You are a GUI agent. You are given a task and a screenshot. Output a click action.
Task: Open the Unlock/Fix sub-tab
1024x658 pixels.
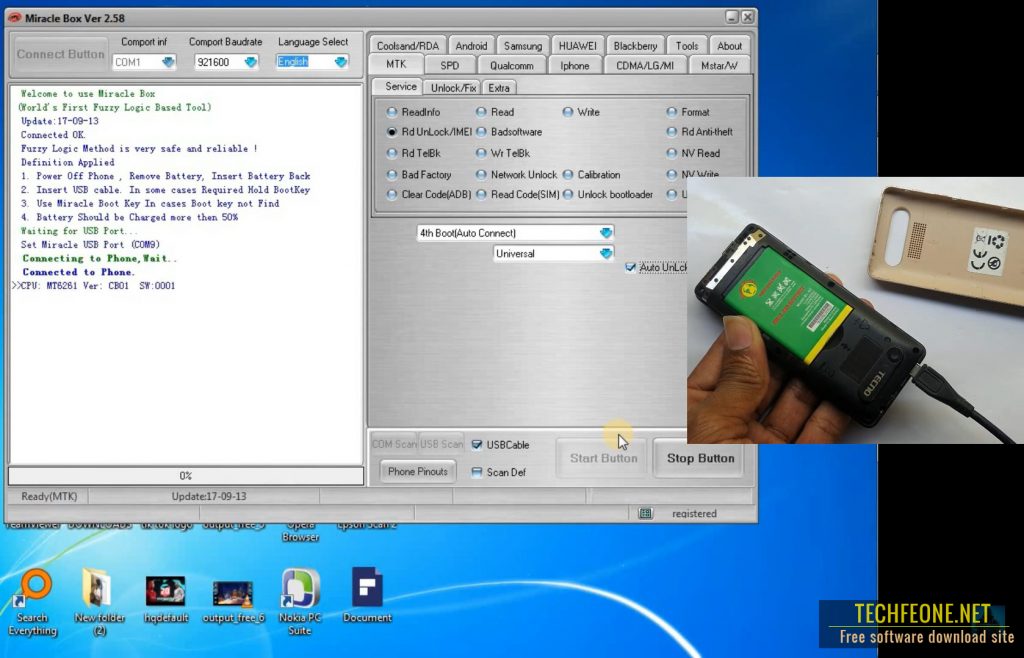[x=453, y=87]
